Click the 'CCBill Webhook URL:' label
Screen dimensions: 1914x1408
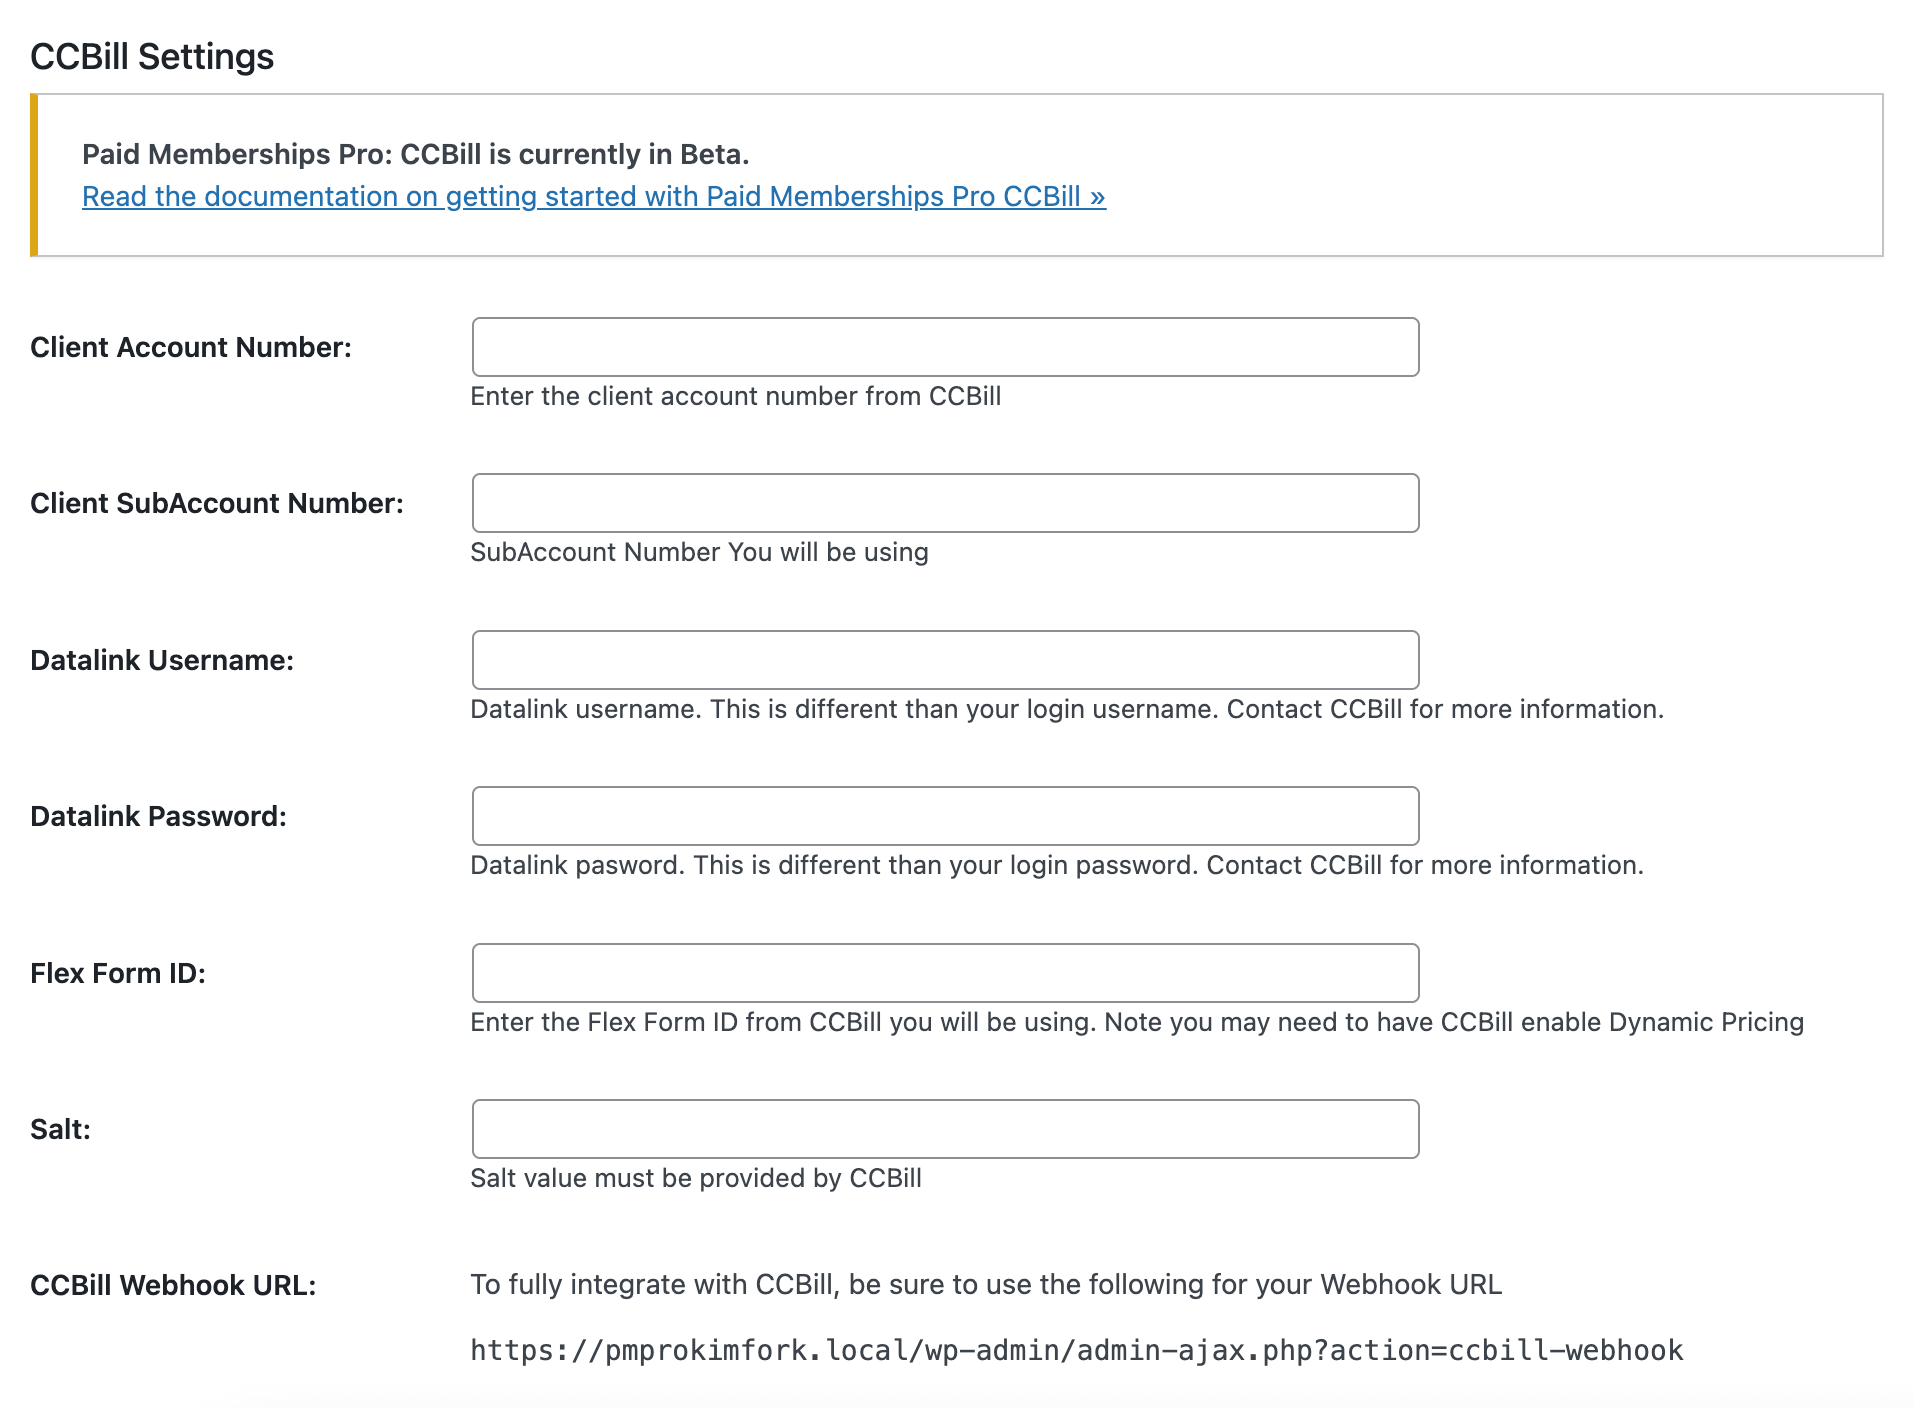(173, 1285)
